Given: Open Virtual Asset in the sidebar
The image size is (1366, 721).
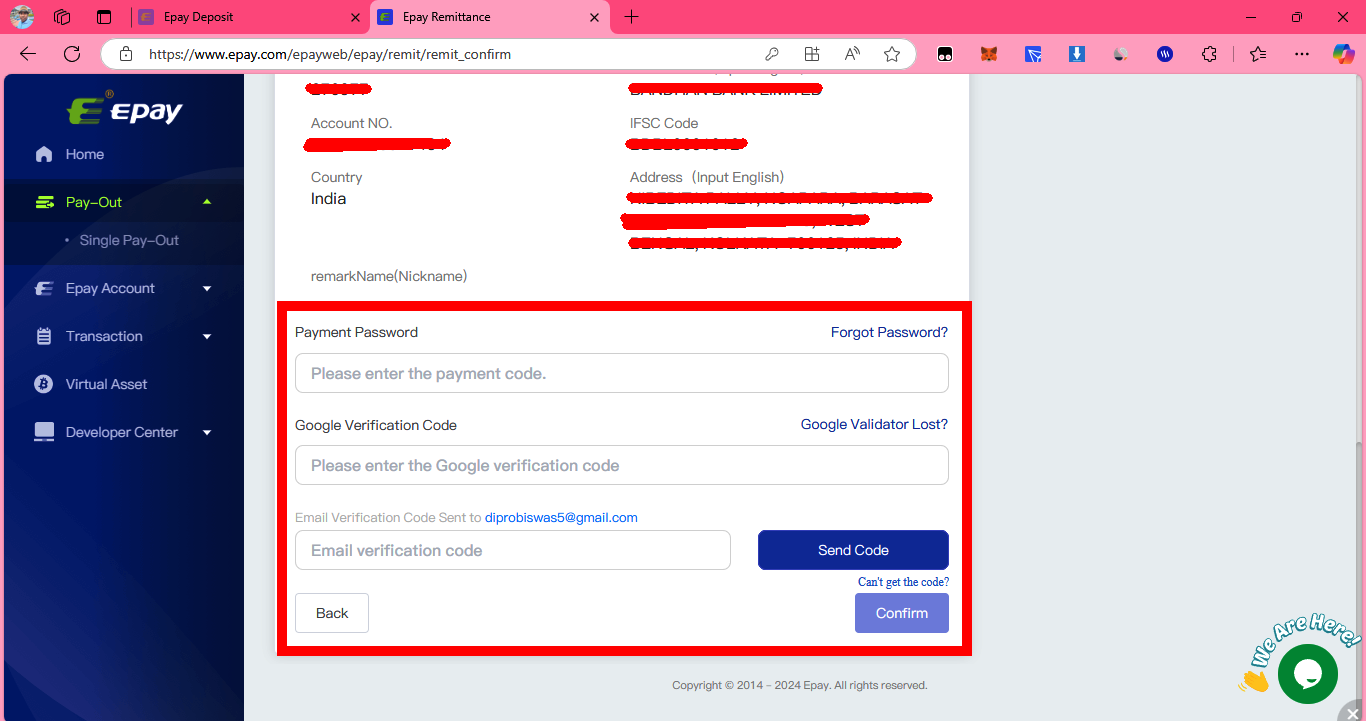Looking at the screenshot, I should (106, 384).
